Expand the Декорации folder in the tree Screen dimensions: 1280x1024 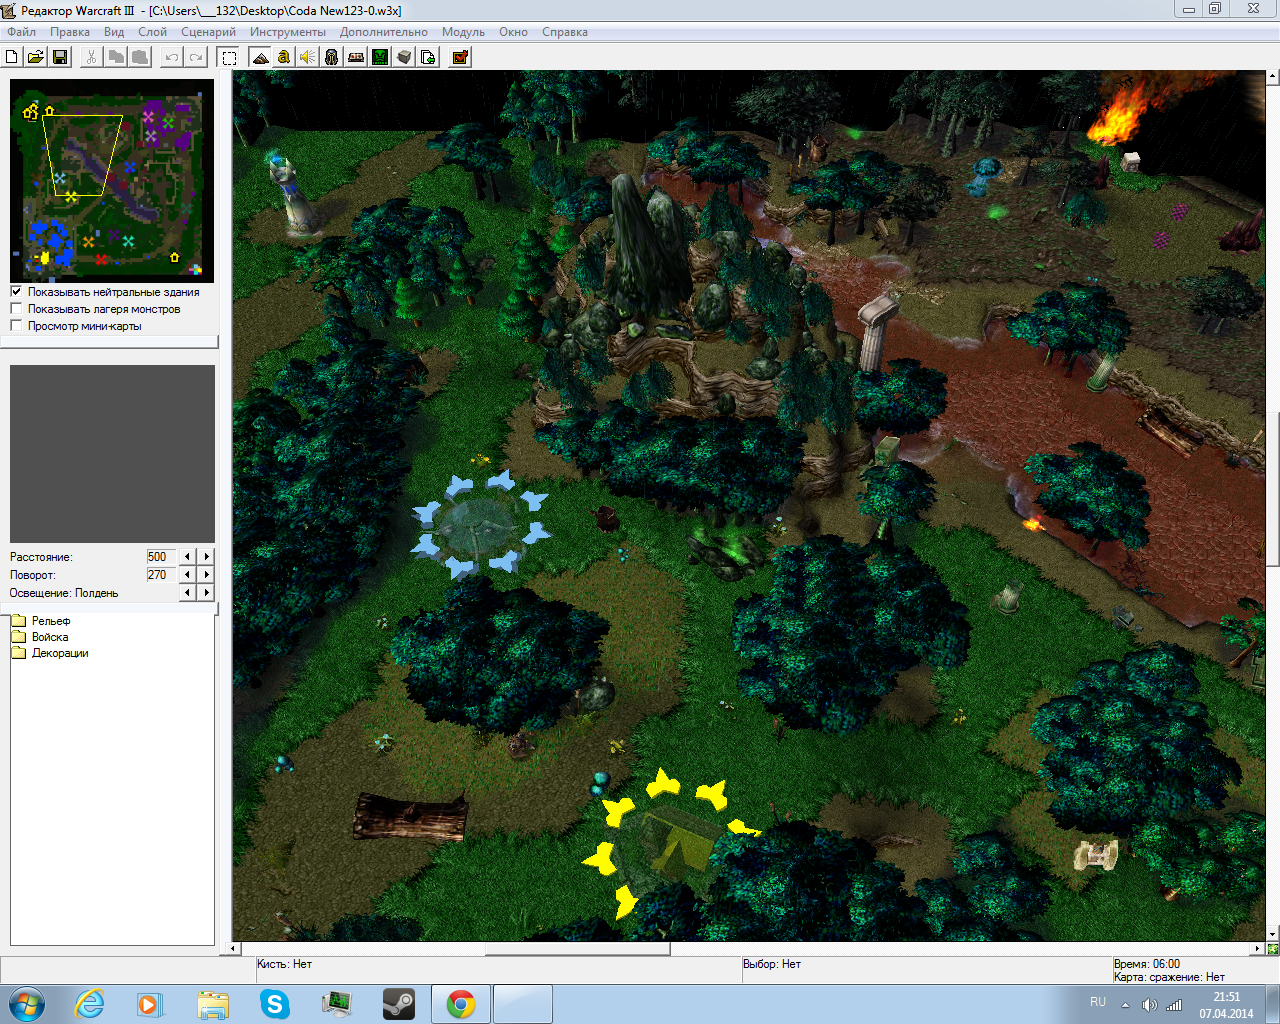pyautogui.click(x=50, y=653)
